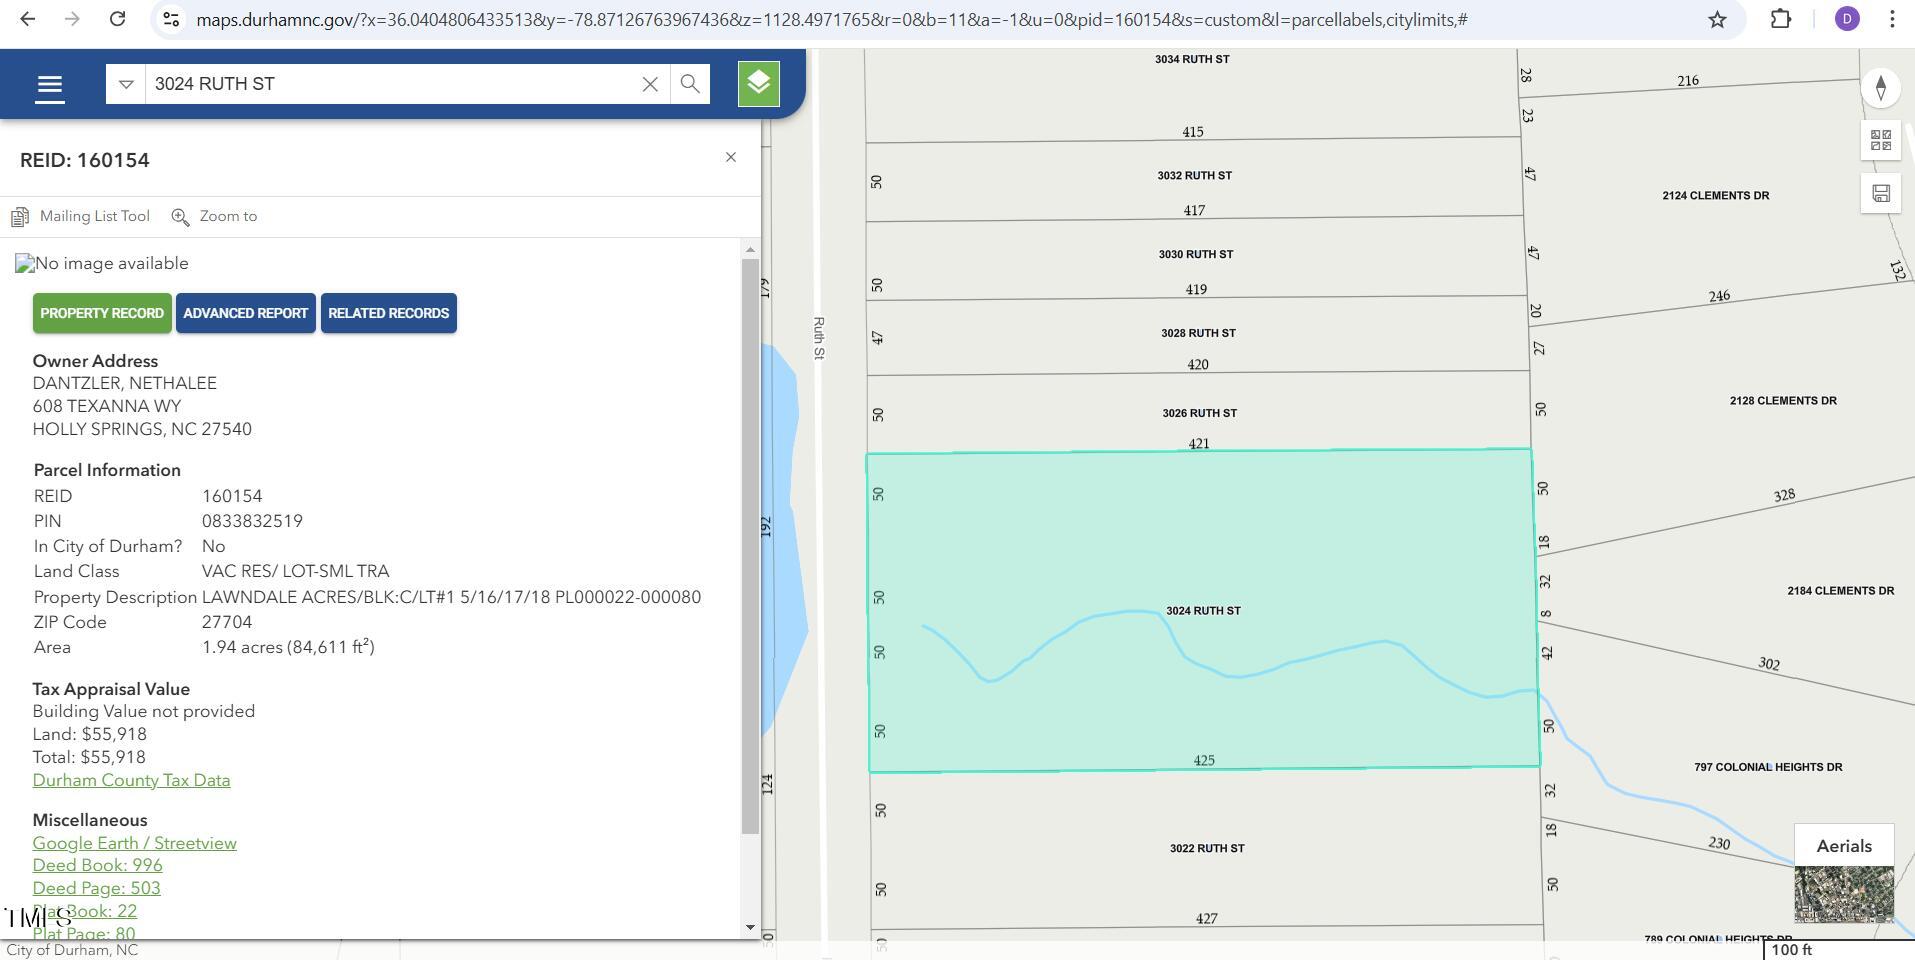The image size is (1915, 960).
Task: Click the search magnifier icon
Action: [x=690, y=84]
